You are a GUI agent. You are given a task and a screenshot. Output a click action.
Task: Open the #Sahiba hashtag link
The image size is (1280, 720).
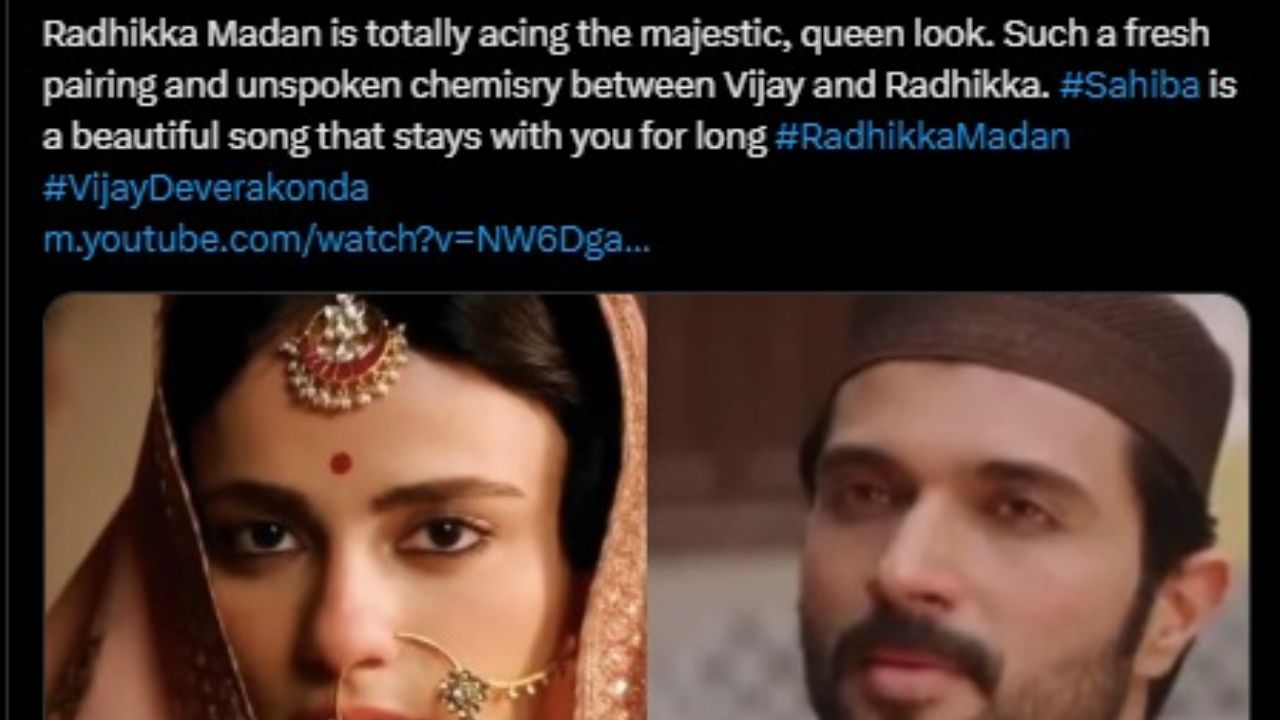pyautogui.click(x=1129, y=86)
